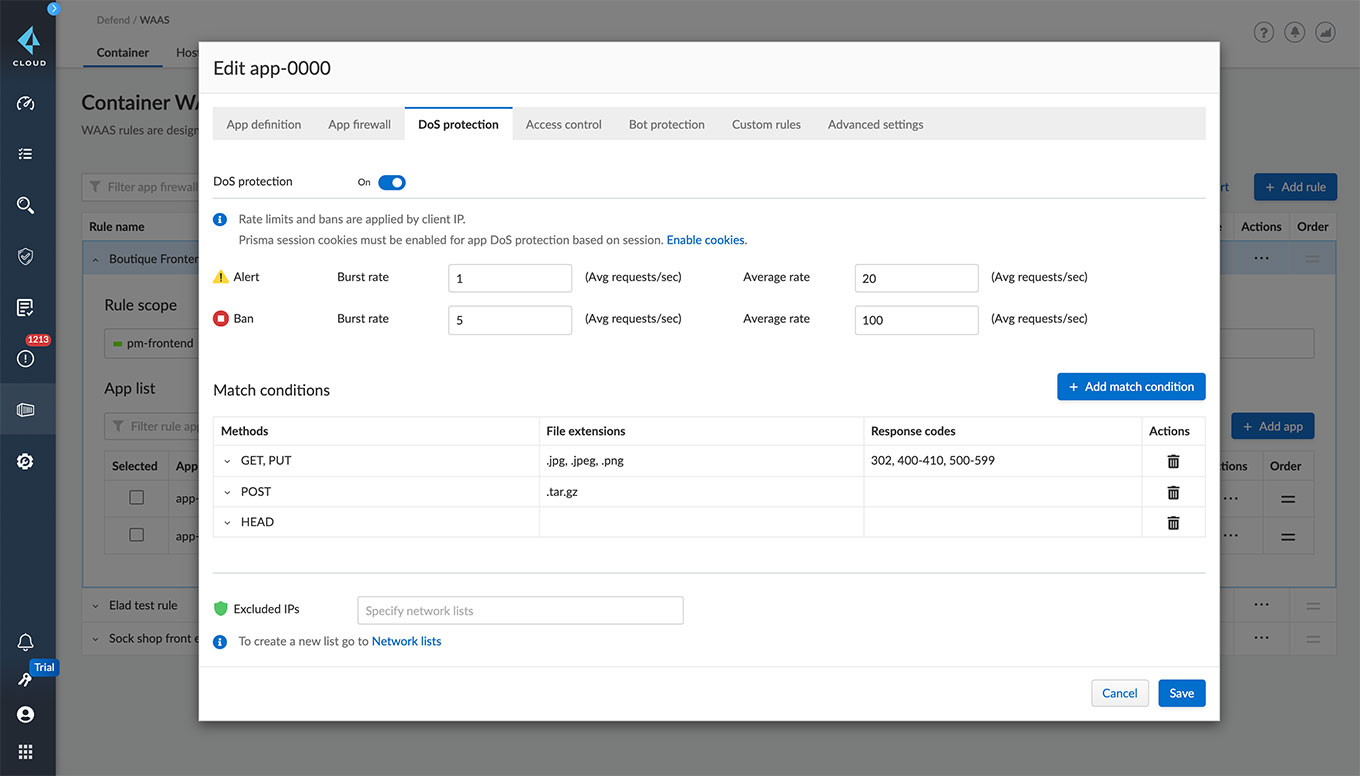Open the Radar dashboard gauge icon
This screenshot has width=1360, height=776.
(26, 103)
